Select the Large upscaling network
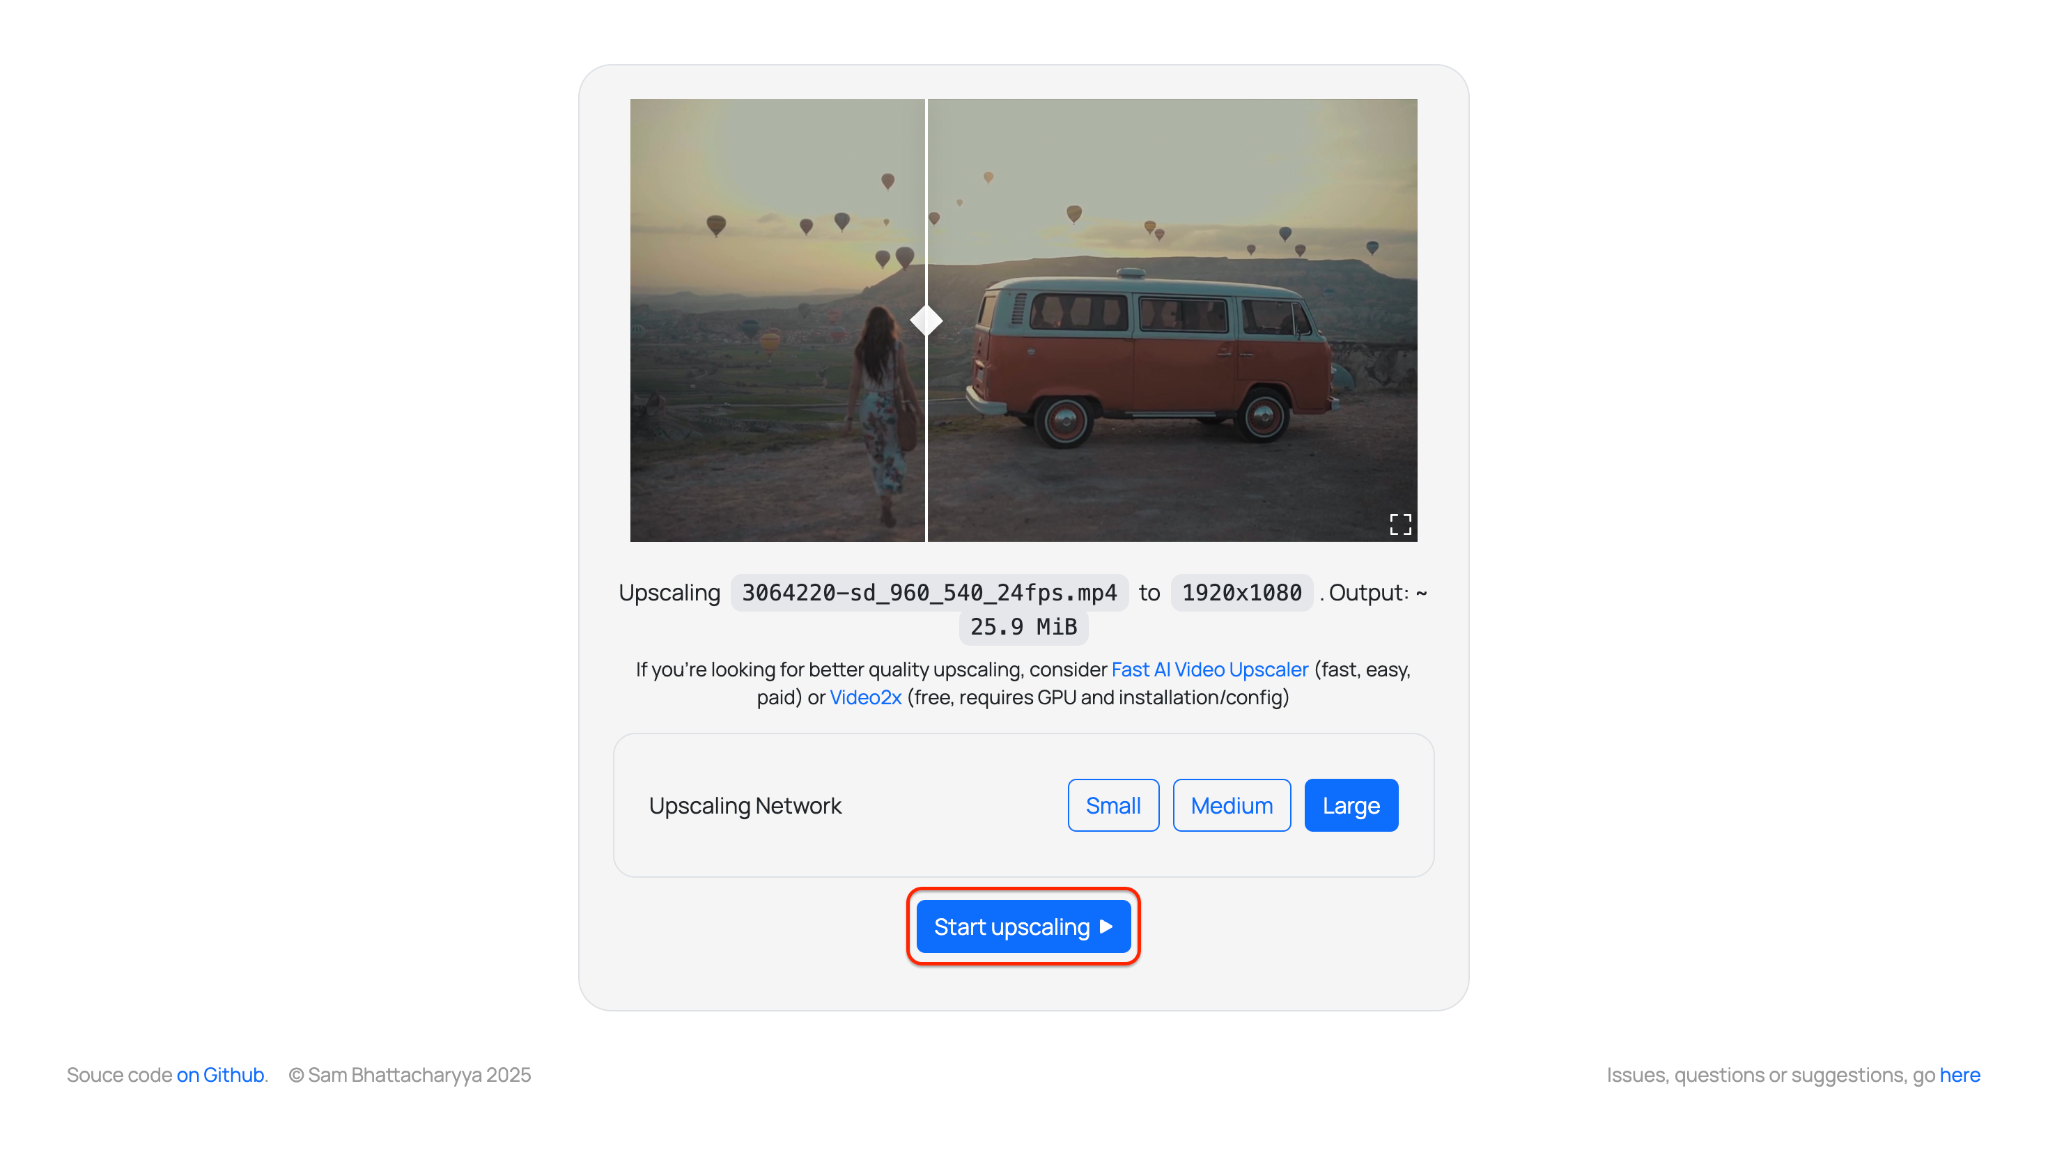The width and height of the screenshot is (2048, 1155). pyautogui.click(x=1351, y=805)
